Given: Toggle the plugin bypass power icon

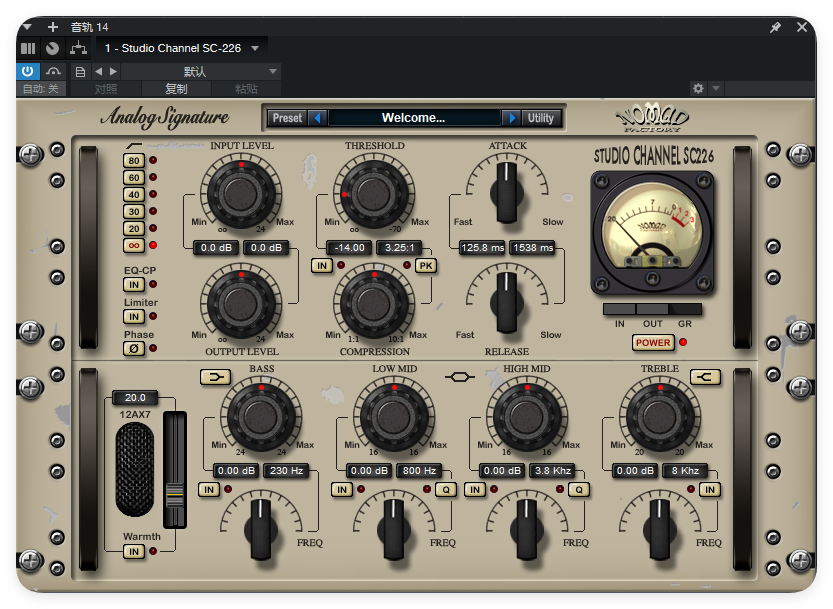Looking at the screenshot, I should coord(28,71).
